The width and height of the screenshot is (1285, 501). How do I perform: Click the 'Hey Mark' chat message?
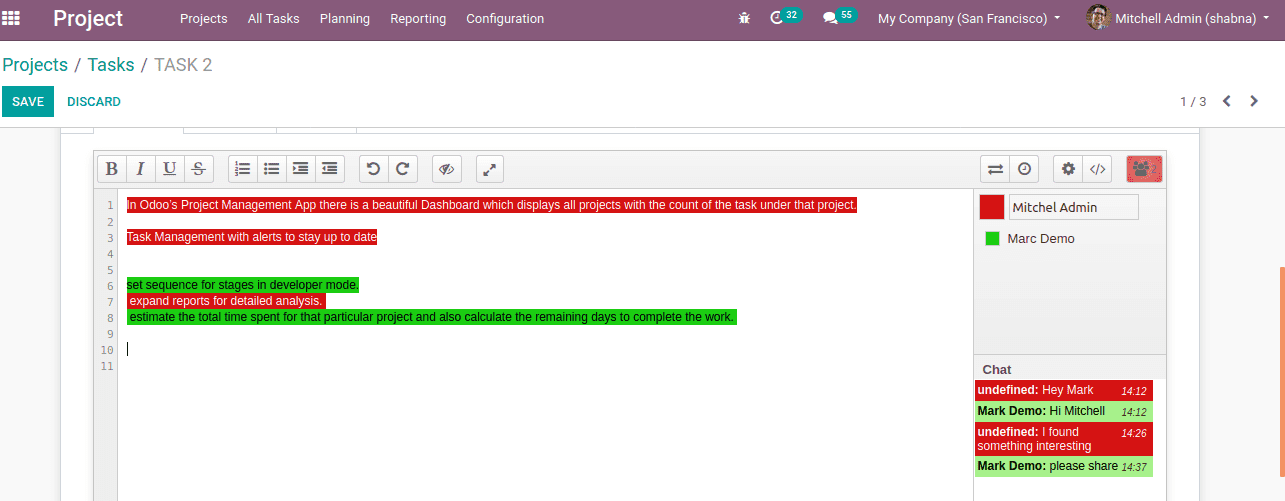(x=1064, y=390)
